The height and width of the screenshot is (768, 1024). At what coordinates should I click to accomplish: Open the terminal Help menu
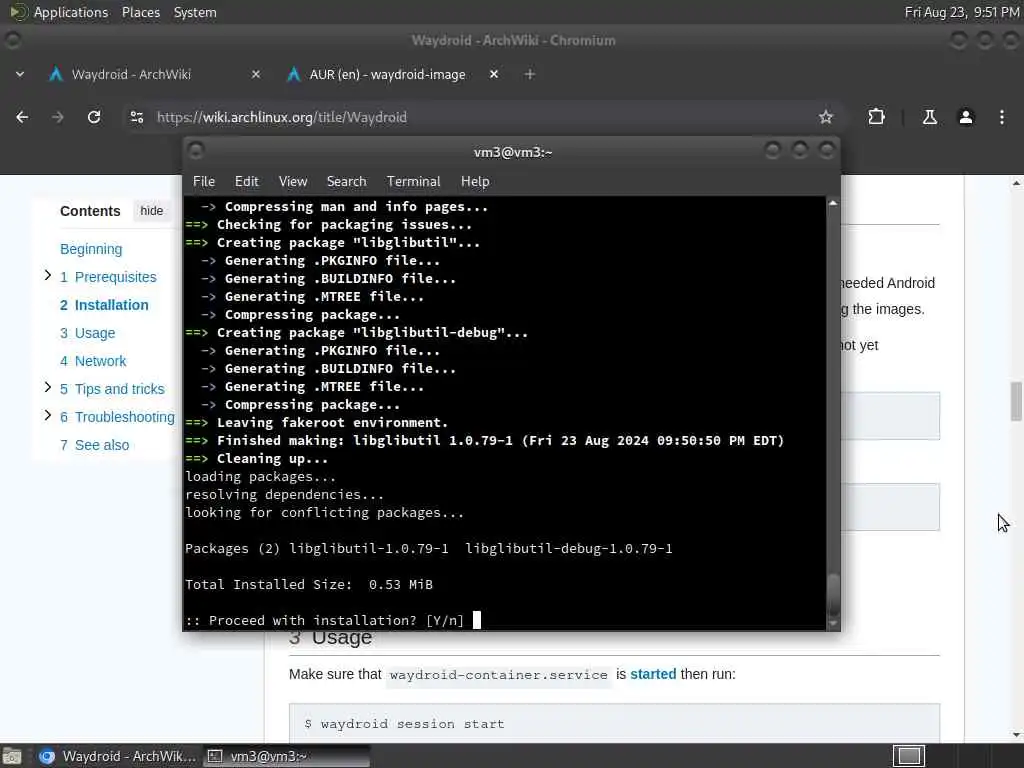click(475, 182)
